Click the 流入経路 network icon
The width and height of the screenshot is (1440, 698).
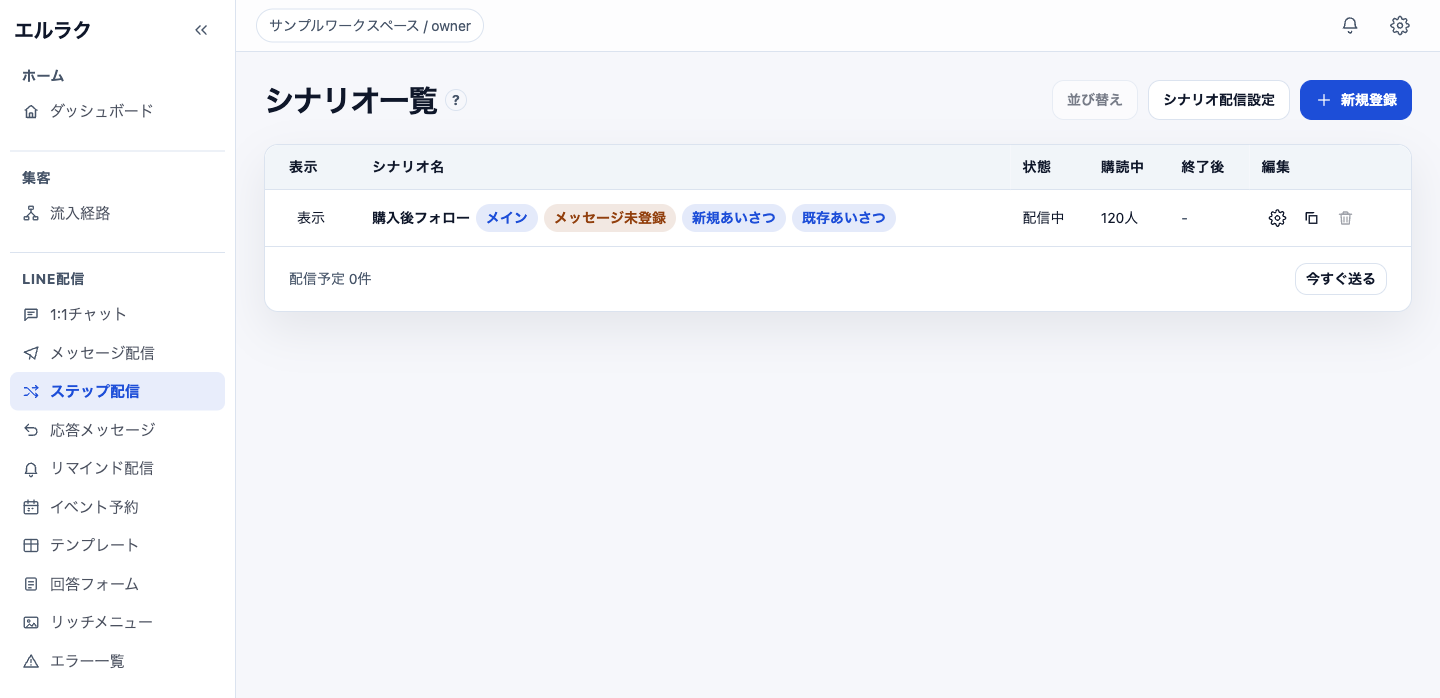tap(31, 213)
